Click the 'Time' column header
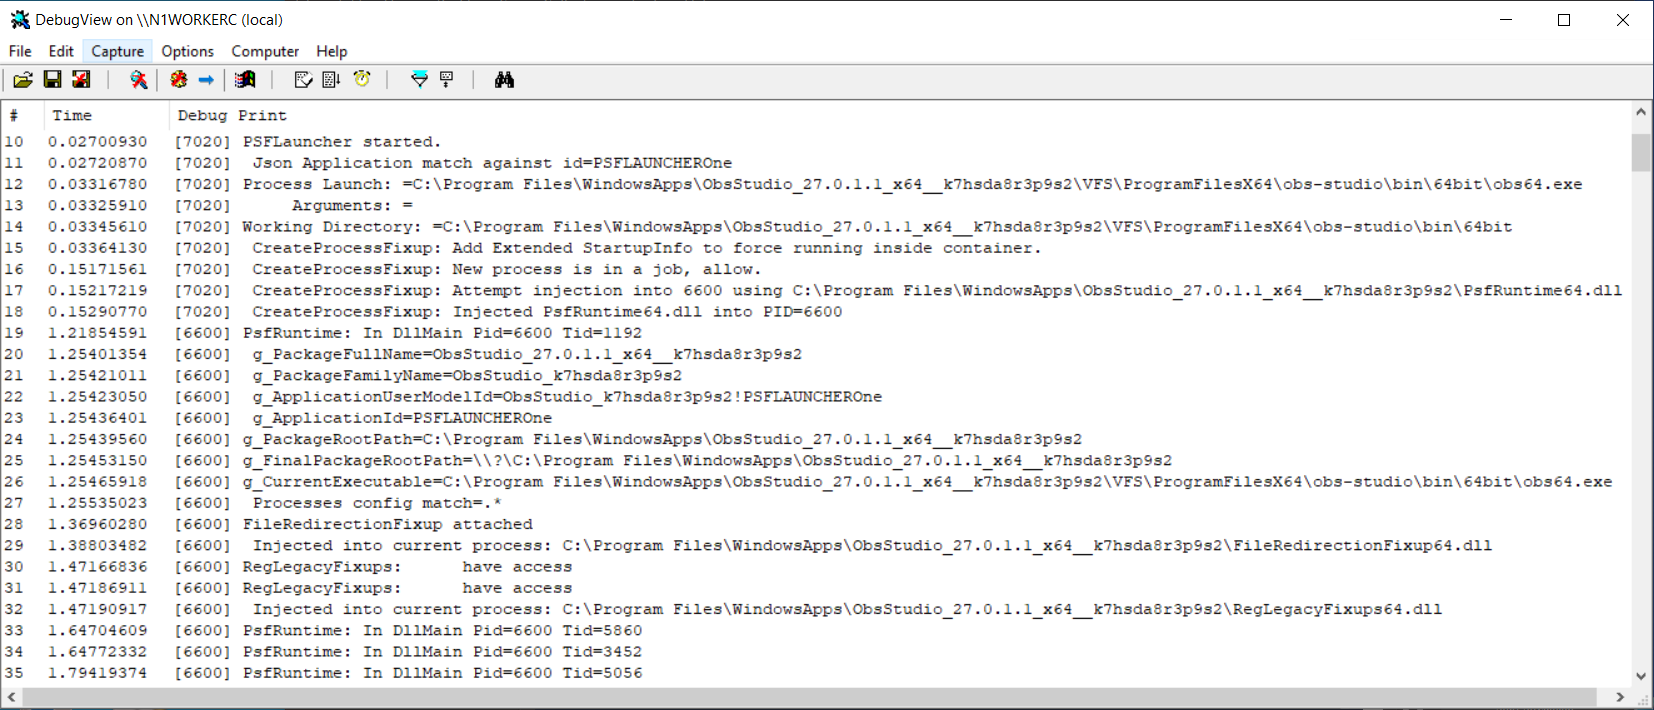This screenshot has width=1654, height=710. point(106,116)
